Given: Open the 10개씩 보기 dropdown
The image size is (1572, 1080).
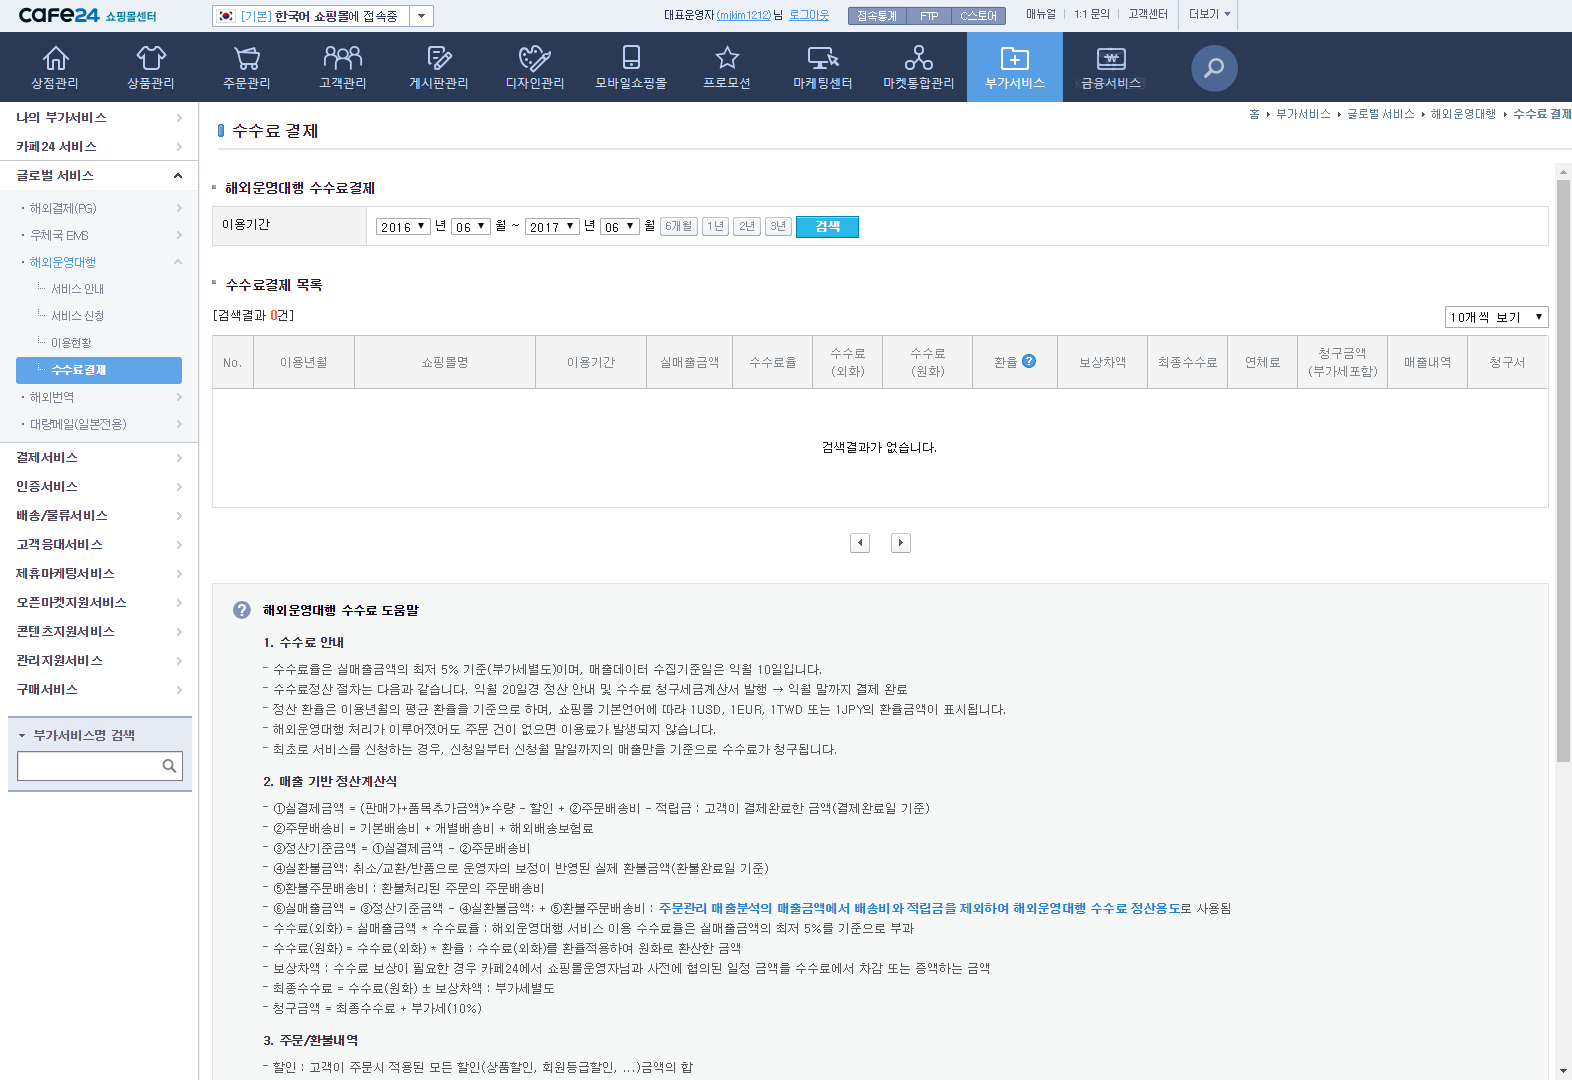Looking at the screenshot, I should tap(1497, 317).
